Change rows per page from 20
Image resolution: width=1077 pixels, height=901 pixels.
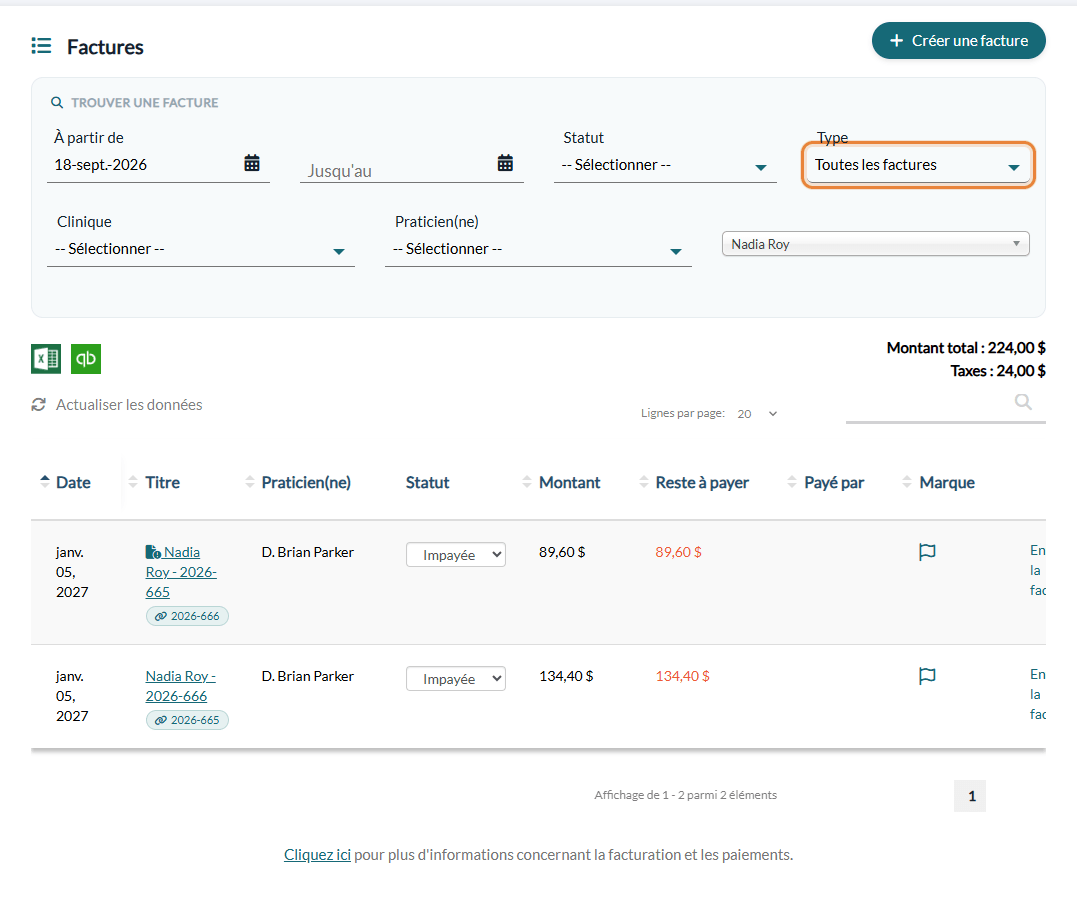pos(756,413)
